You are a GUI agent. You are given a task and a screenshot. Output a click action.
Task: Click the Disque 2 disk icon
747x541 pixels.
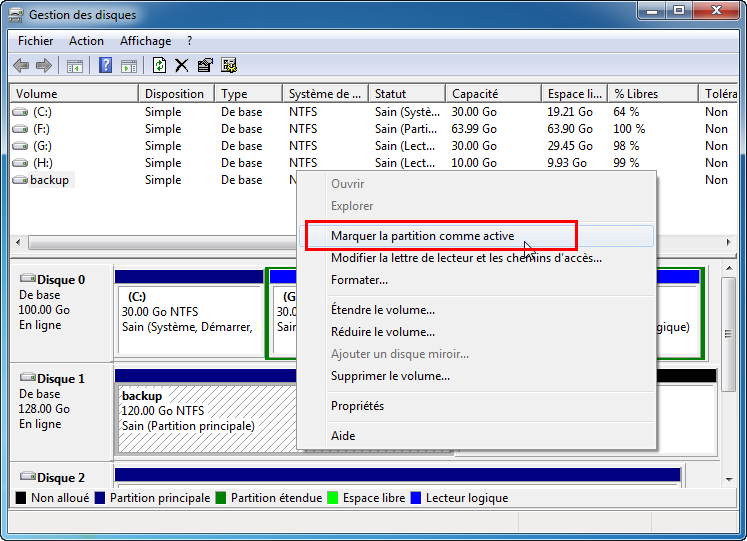[28, 476]
